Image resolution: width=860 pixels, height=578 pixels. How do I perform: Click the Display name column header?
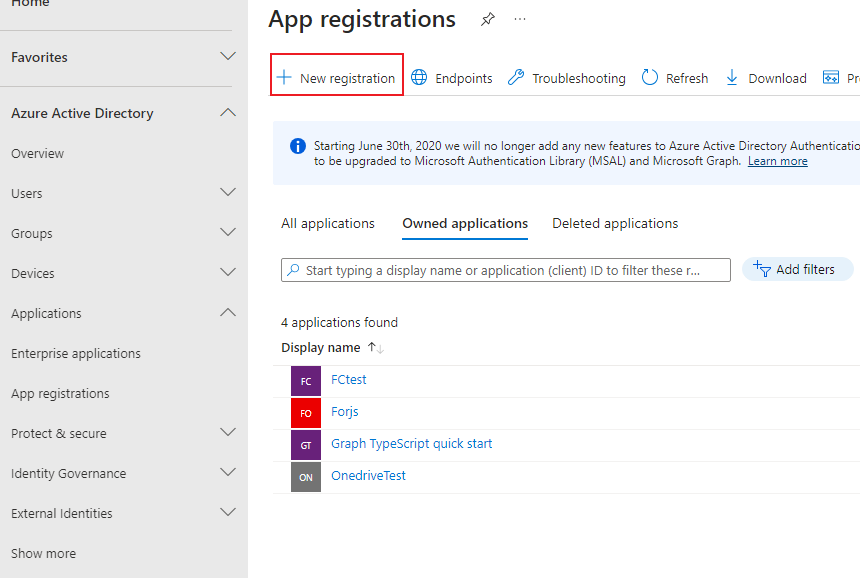[320, 348]
